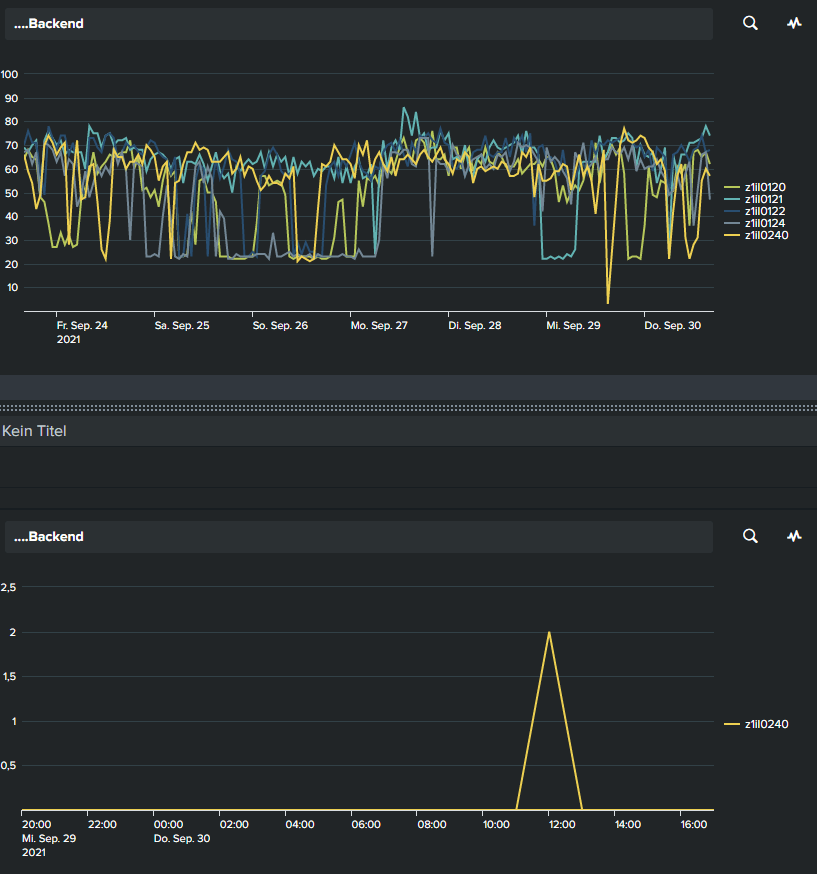Click activity pulse icon in bottom Backend panel
Screen dimensions: 817x874
794,536
